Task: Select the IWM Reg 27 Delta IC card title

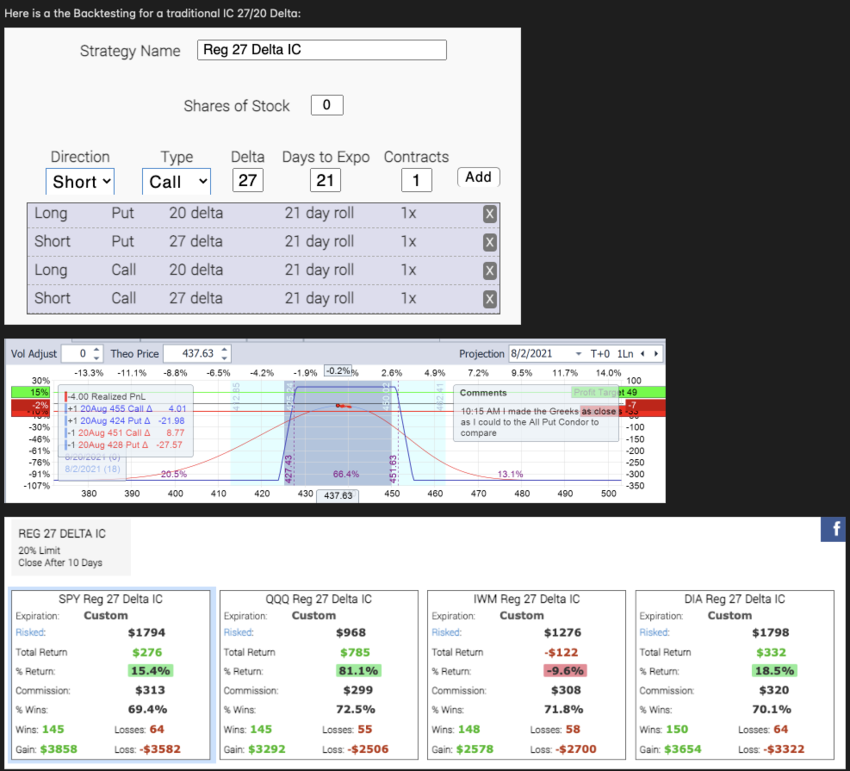Action: pyautogui.click(x=526, y=599)
